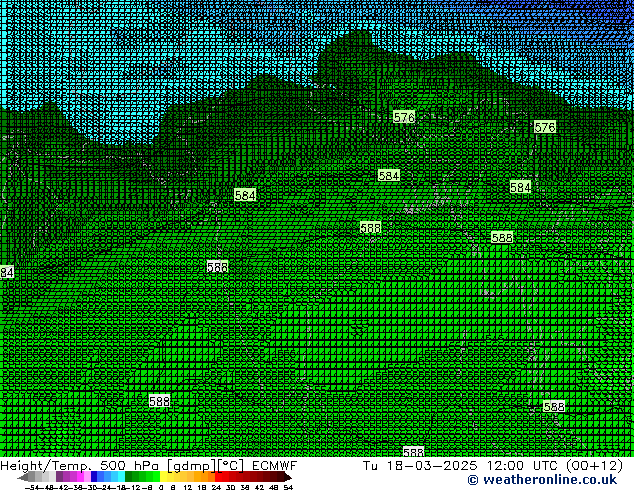Click the '(00+12)' forecast run text
634x490 pixels.
click(x=594, y=466)
